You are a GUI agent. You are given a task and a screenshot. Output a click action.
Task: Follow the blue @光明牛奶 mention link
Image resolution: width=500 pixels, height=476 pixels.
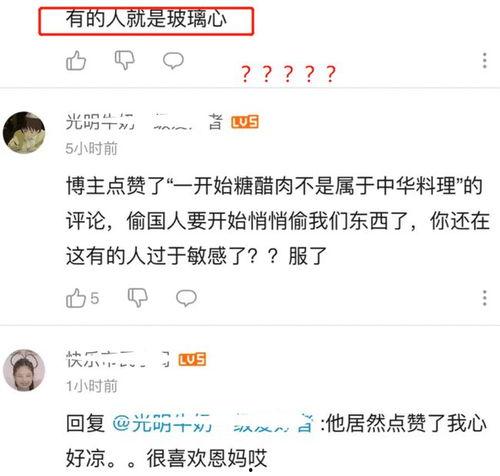213,423
